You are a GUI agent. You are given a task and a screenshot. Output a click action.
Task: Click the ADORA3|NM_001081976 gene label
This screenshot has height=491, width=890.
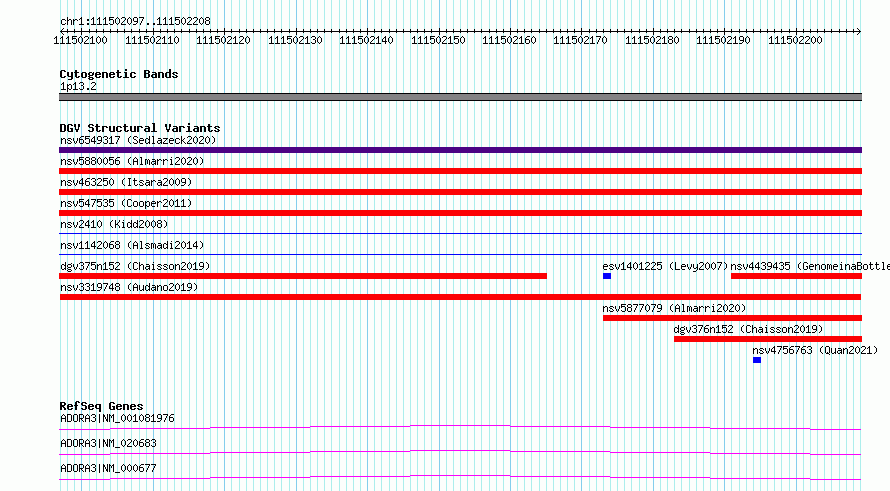point(117,418)
